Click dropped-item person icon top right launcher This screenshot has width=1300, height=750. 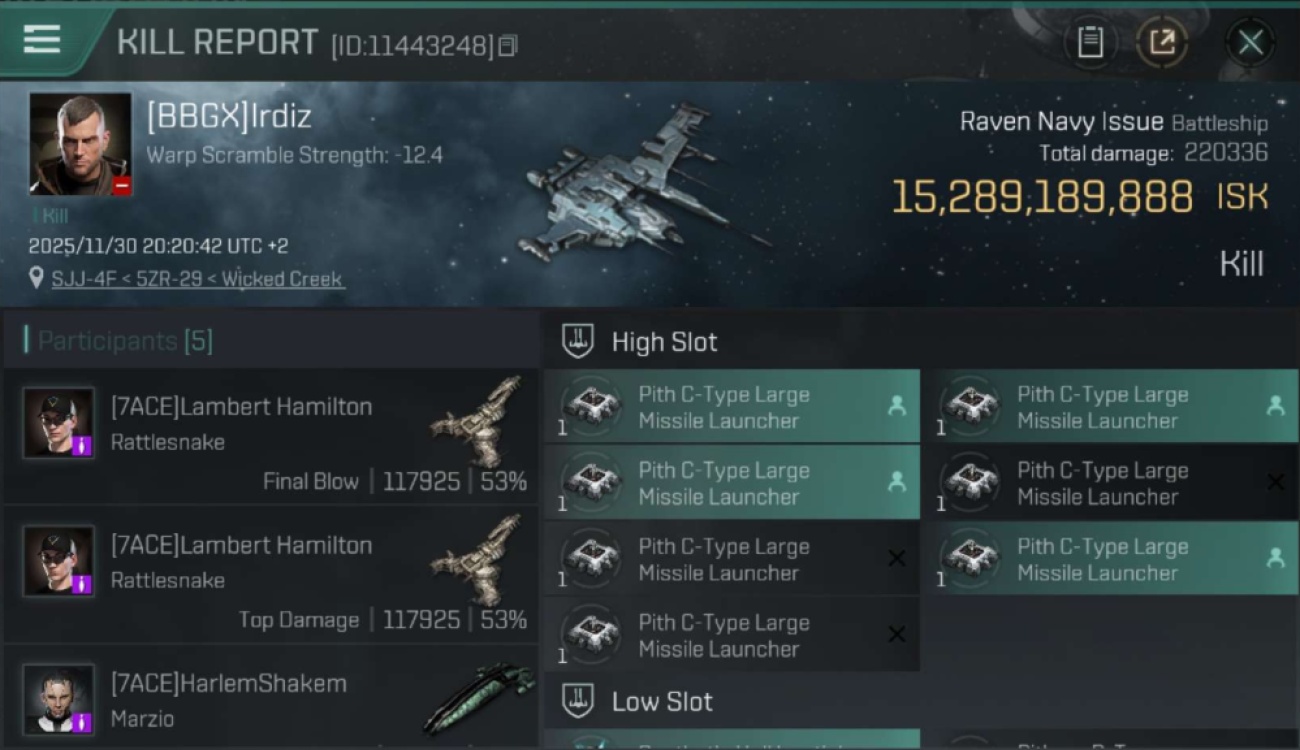1275,406
